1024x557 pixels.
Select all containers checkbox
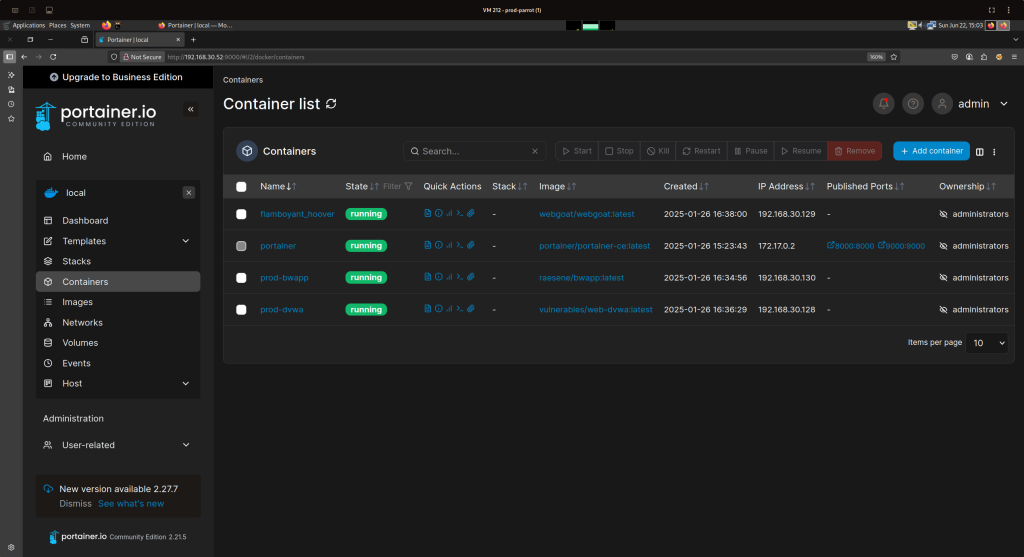[x=241, y=187]
